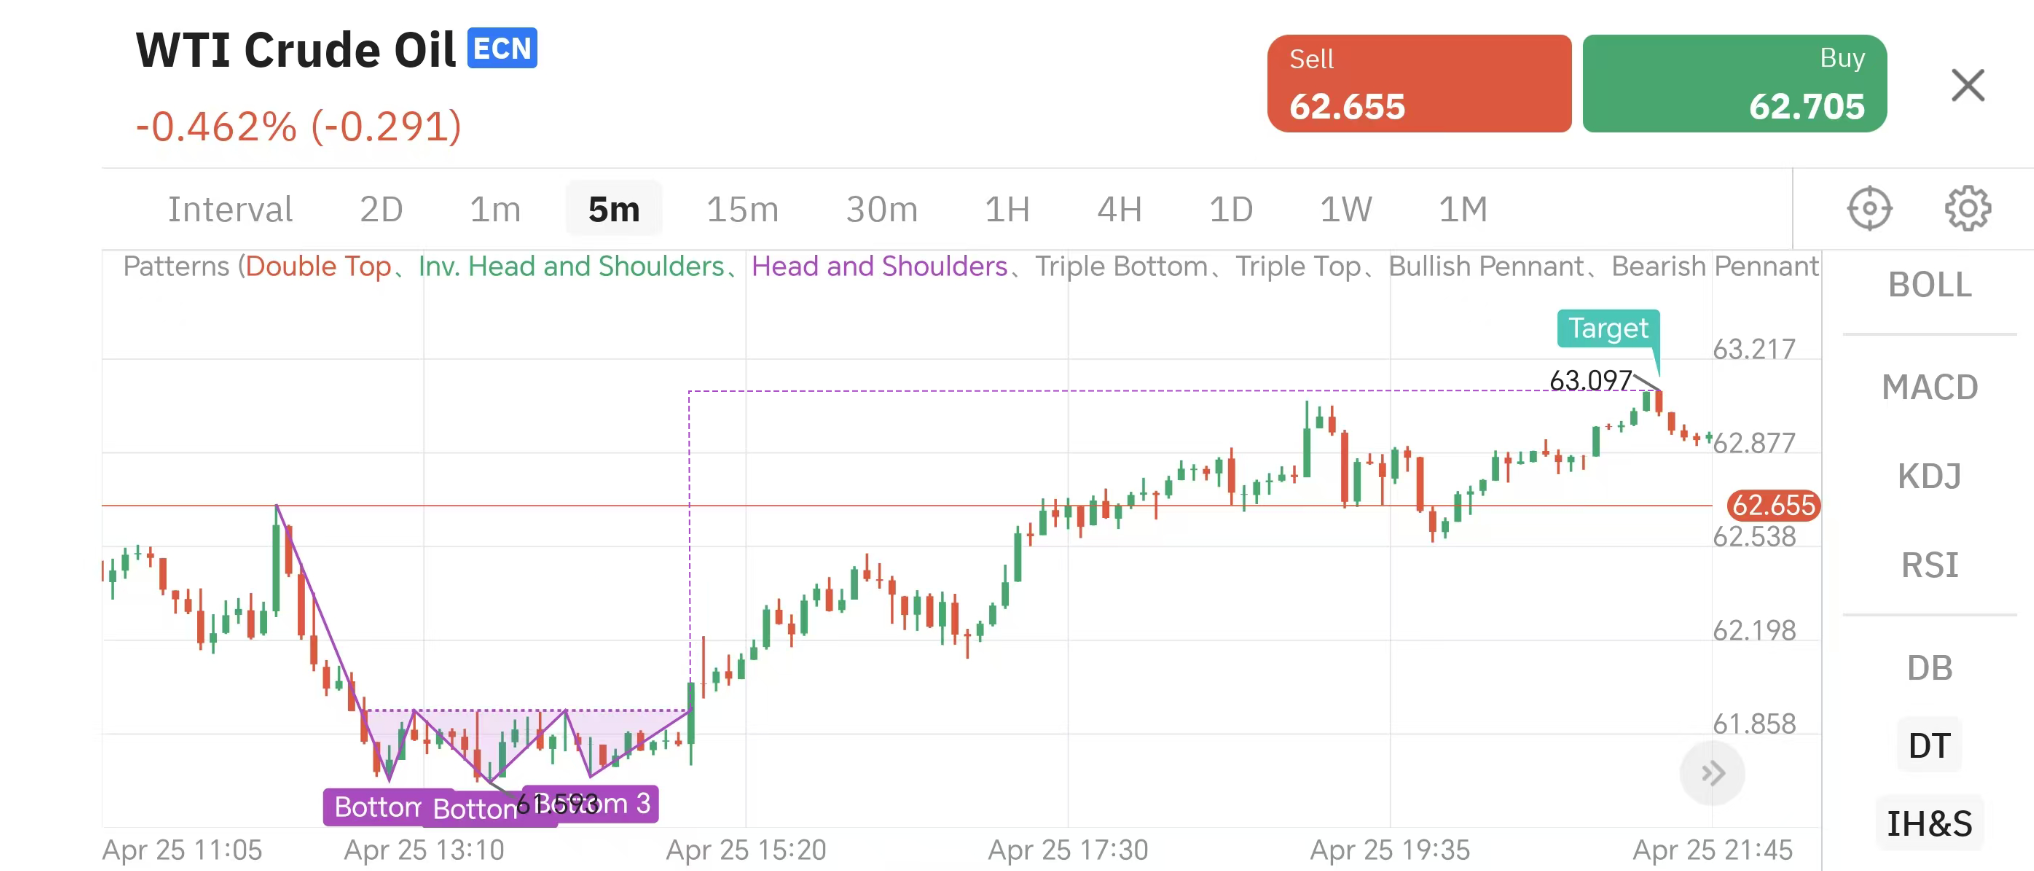Viewport: 2034px width, 871px height.
Task: Toggle IH&S pattern detection
Action: click(1929, 824)
